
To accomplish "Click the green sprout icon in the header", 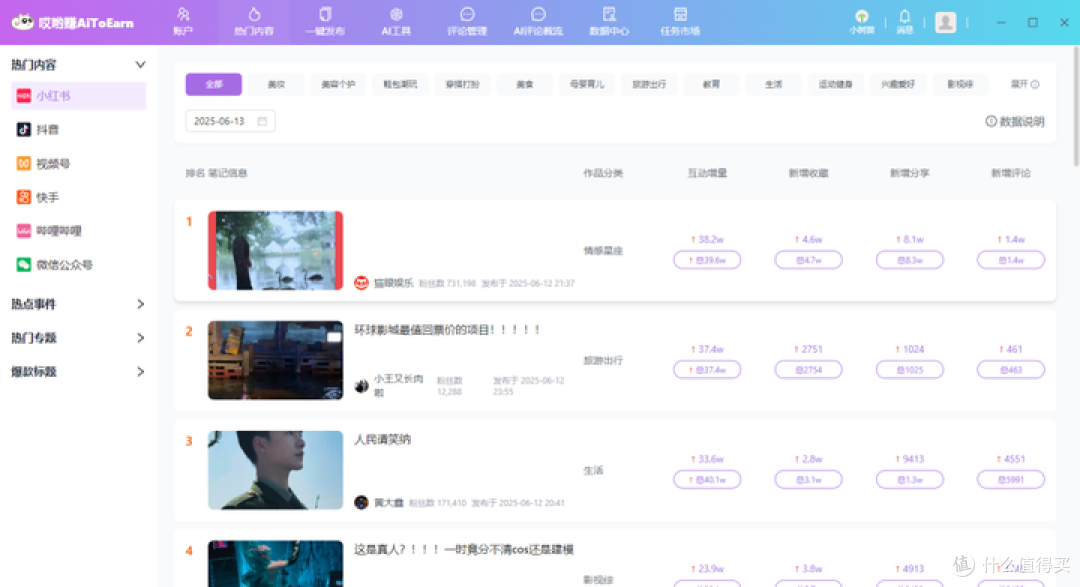I will tap(861, 17).
